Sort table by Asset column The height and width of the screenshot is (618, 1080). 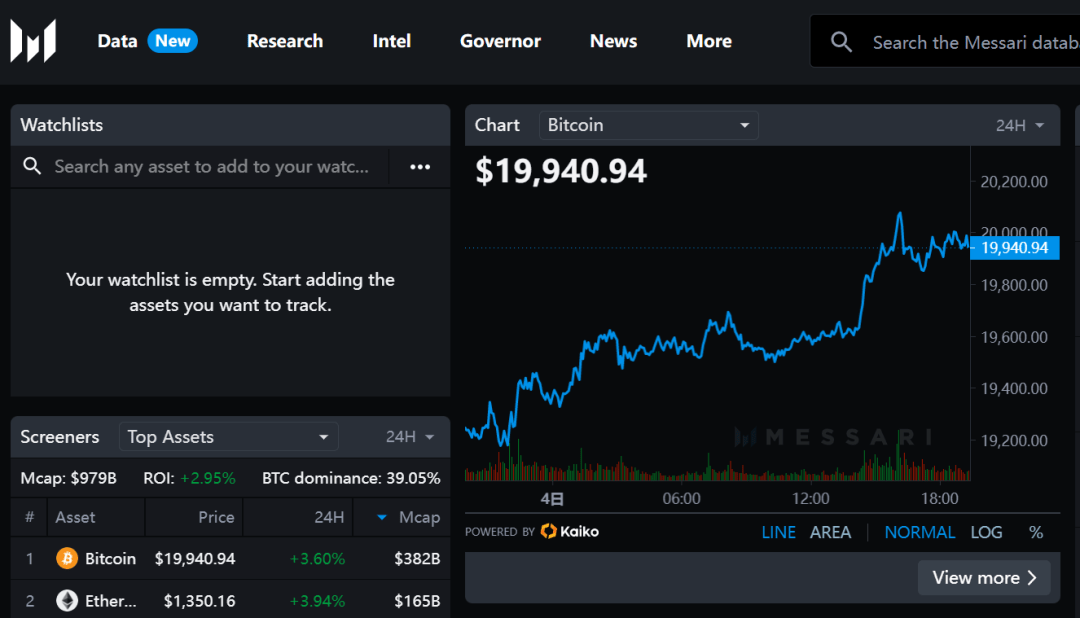coord(75,517)
